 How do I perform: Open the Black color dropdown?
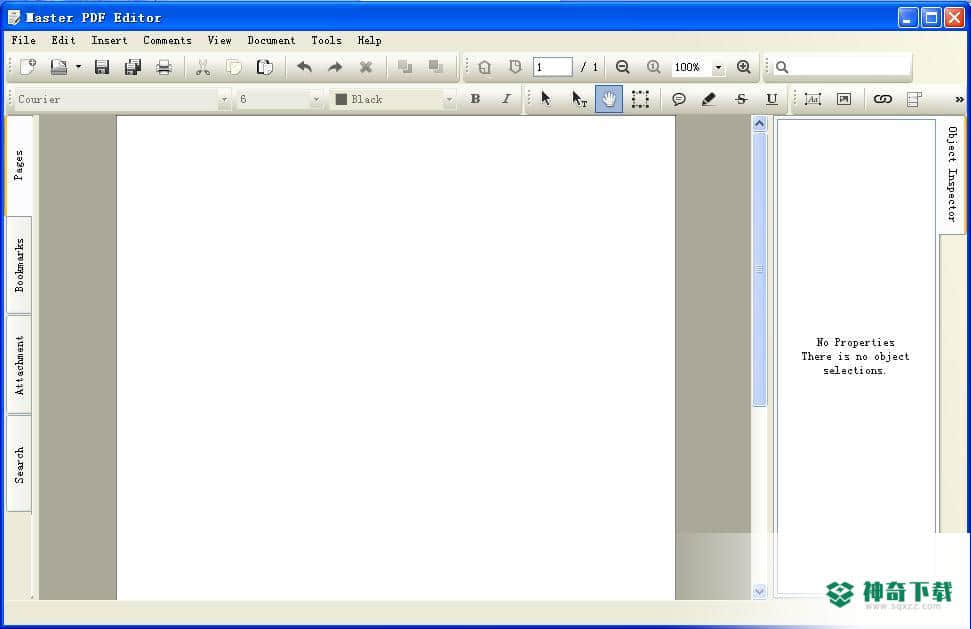(449, 99)
